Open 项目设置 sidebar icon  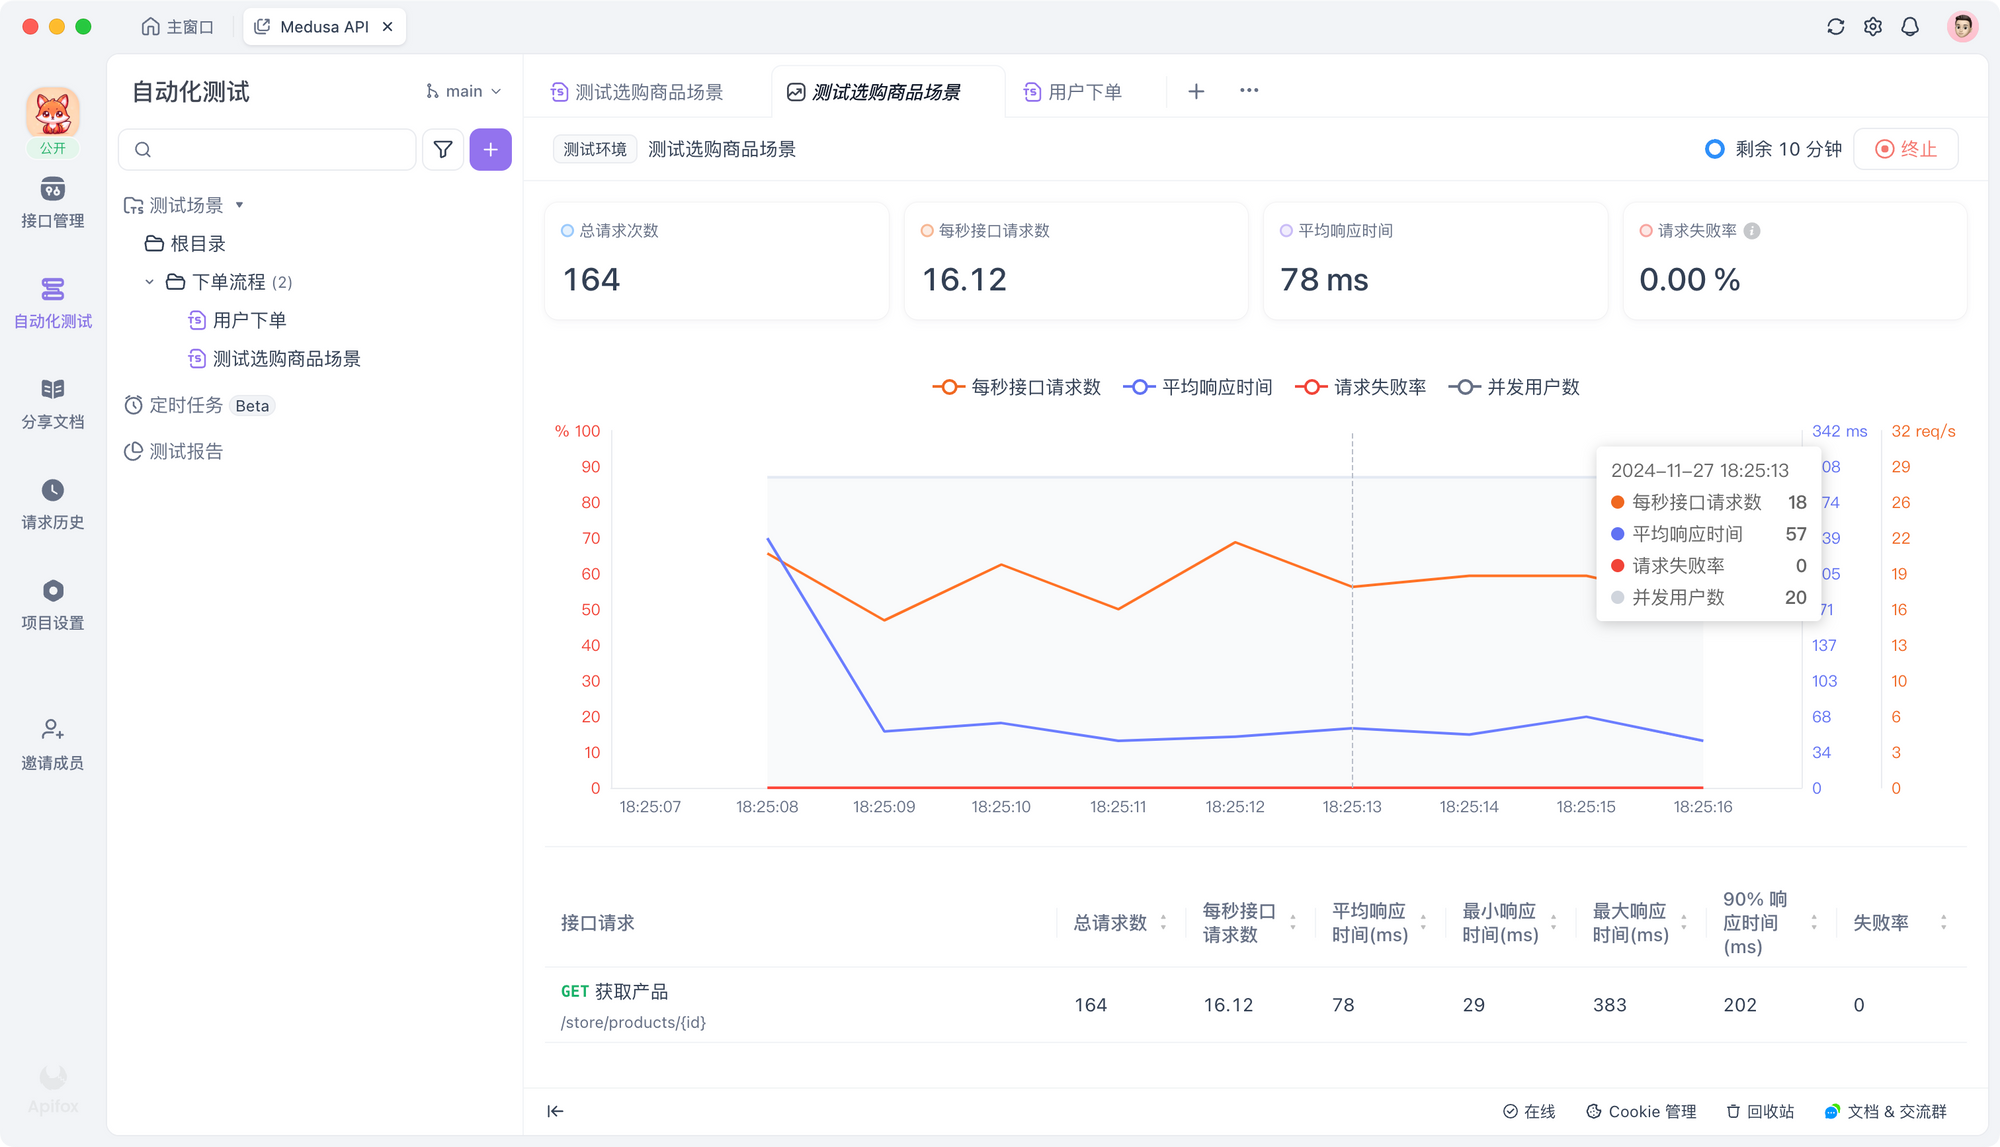pos(53,591)
